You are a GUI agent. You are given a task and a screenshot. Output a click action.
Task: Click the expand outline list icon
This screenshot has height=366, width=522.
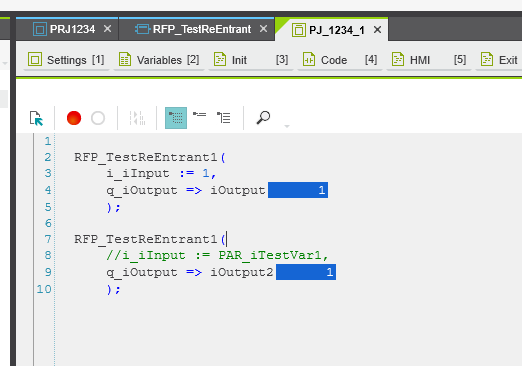coord(224,118)
